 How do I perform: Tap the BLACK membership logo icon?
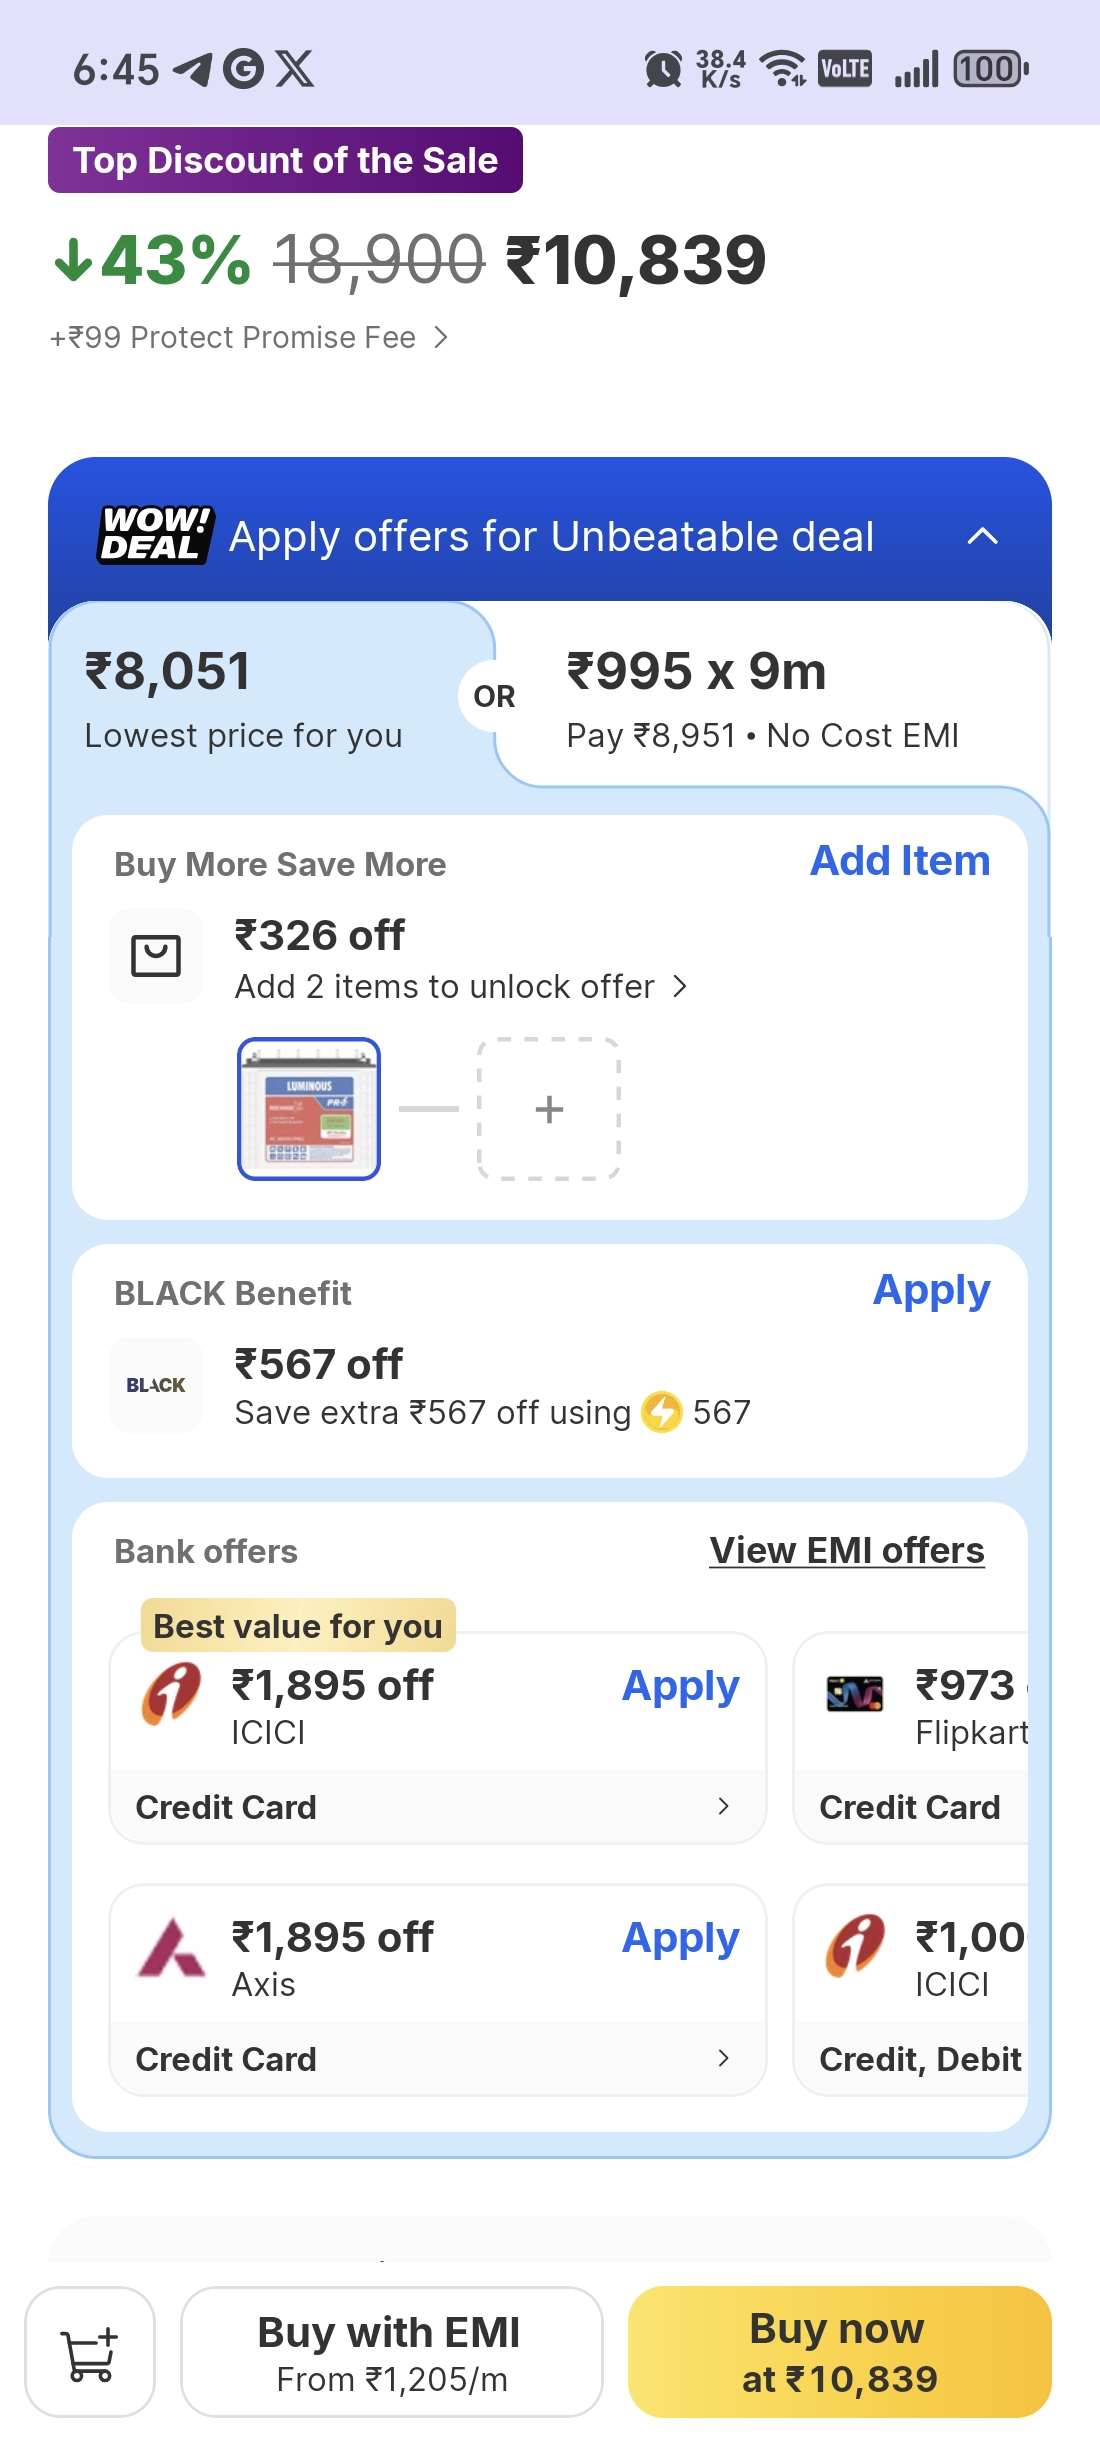[x=156, y=1385]
